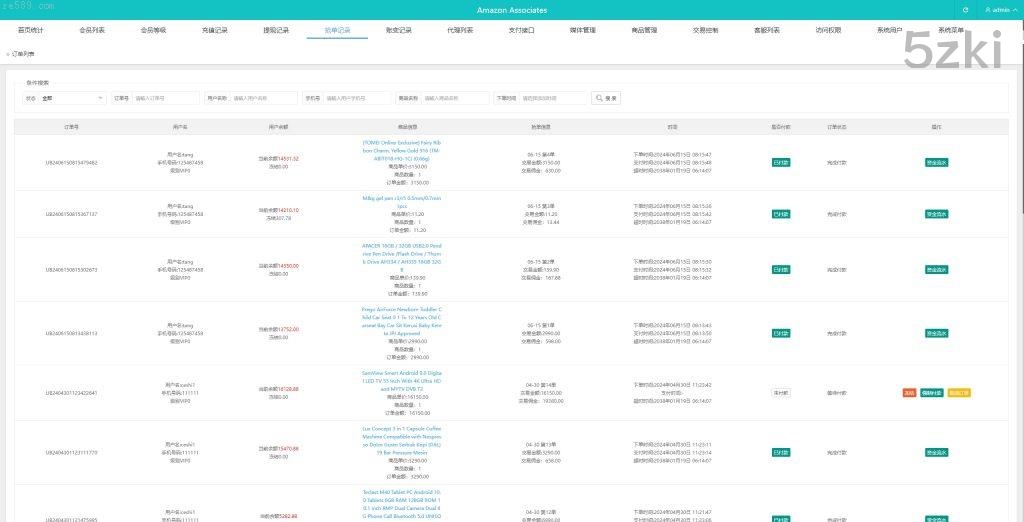Expand the 状态 status dropdown
Screen dimensions: 1024x522
(72, 98)
